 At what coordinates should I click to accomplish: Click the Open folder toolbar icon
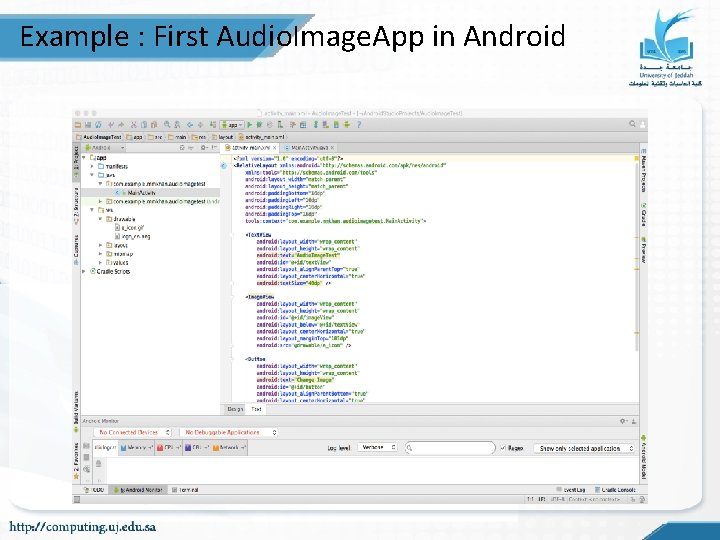click(x=78, y=125)
